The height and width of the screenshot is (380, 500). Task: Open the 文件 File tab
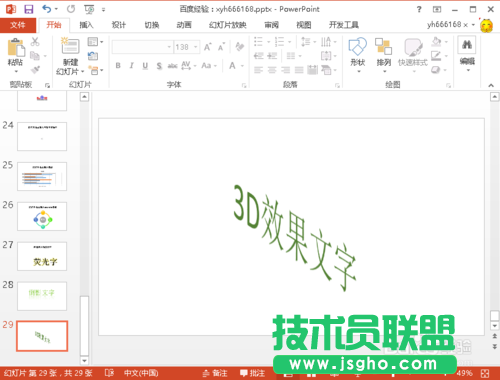pyautogui.click(x=18, y=25)
